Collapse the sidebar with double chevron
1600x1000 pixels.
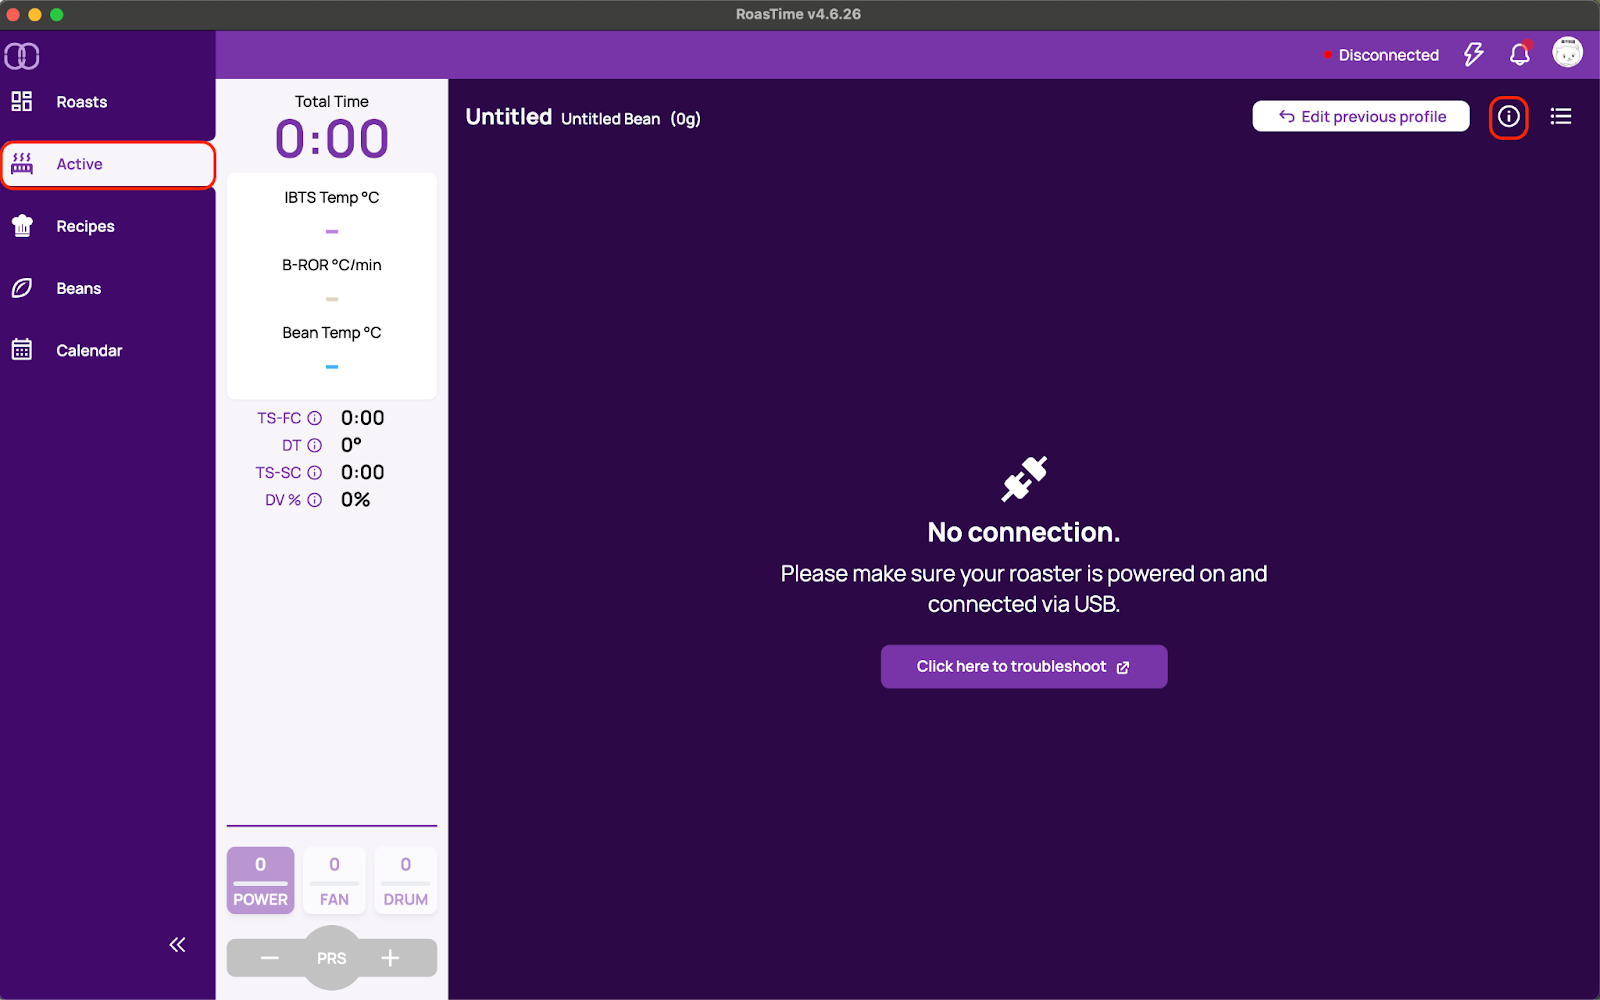click(177, 945)
